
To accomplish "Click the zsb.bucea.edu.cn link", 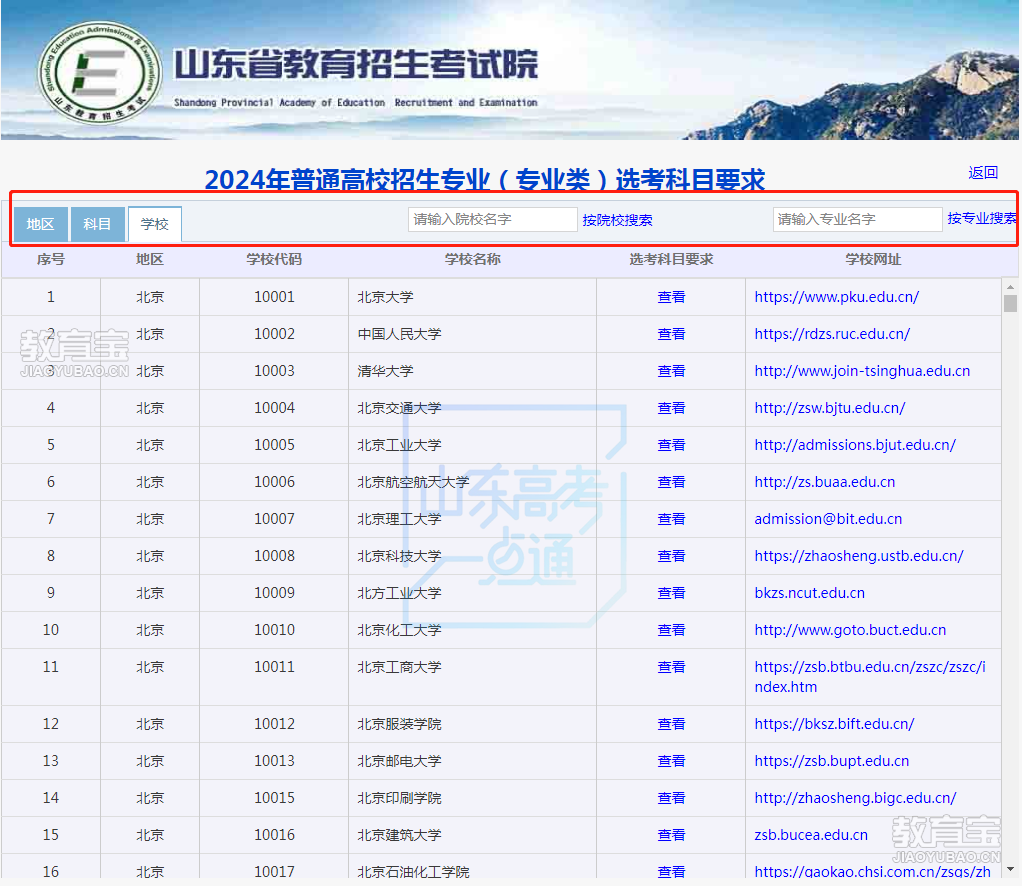I will tap(811, 835).
